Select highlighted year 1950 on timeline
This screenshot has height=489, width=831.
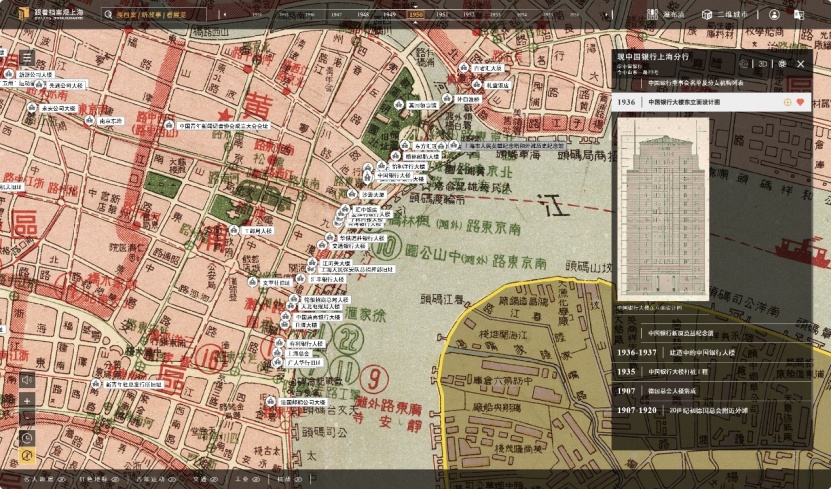pos(416,15)
